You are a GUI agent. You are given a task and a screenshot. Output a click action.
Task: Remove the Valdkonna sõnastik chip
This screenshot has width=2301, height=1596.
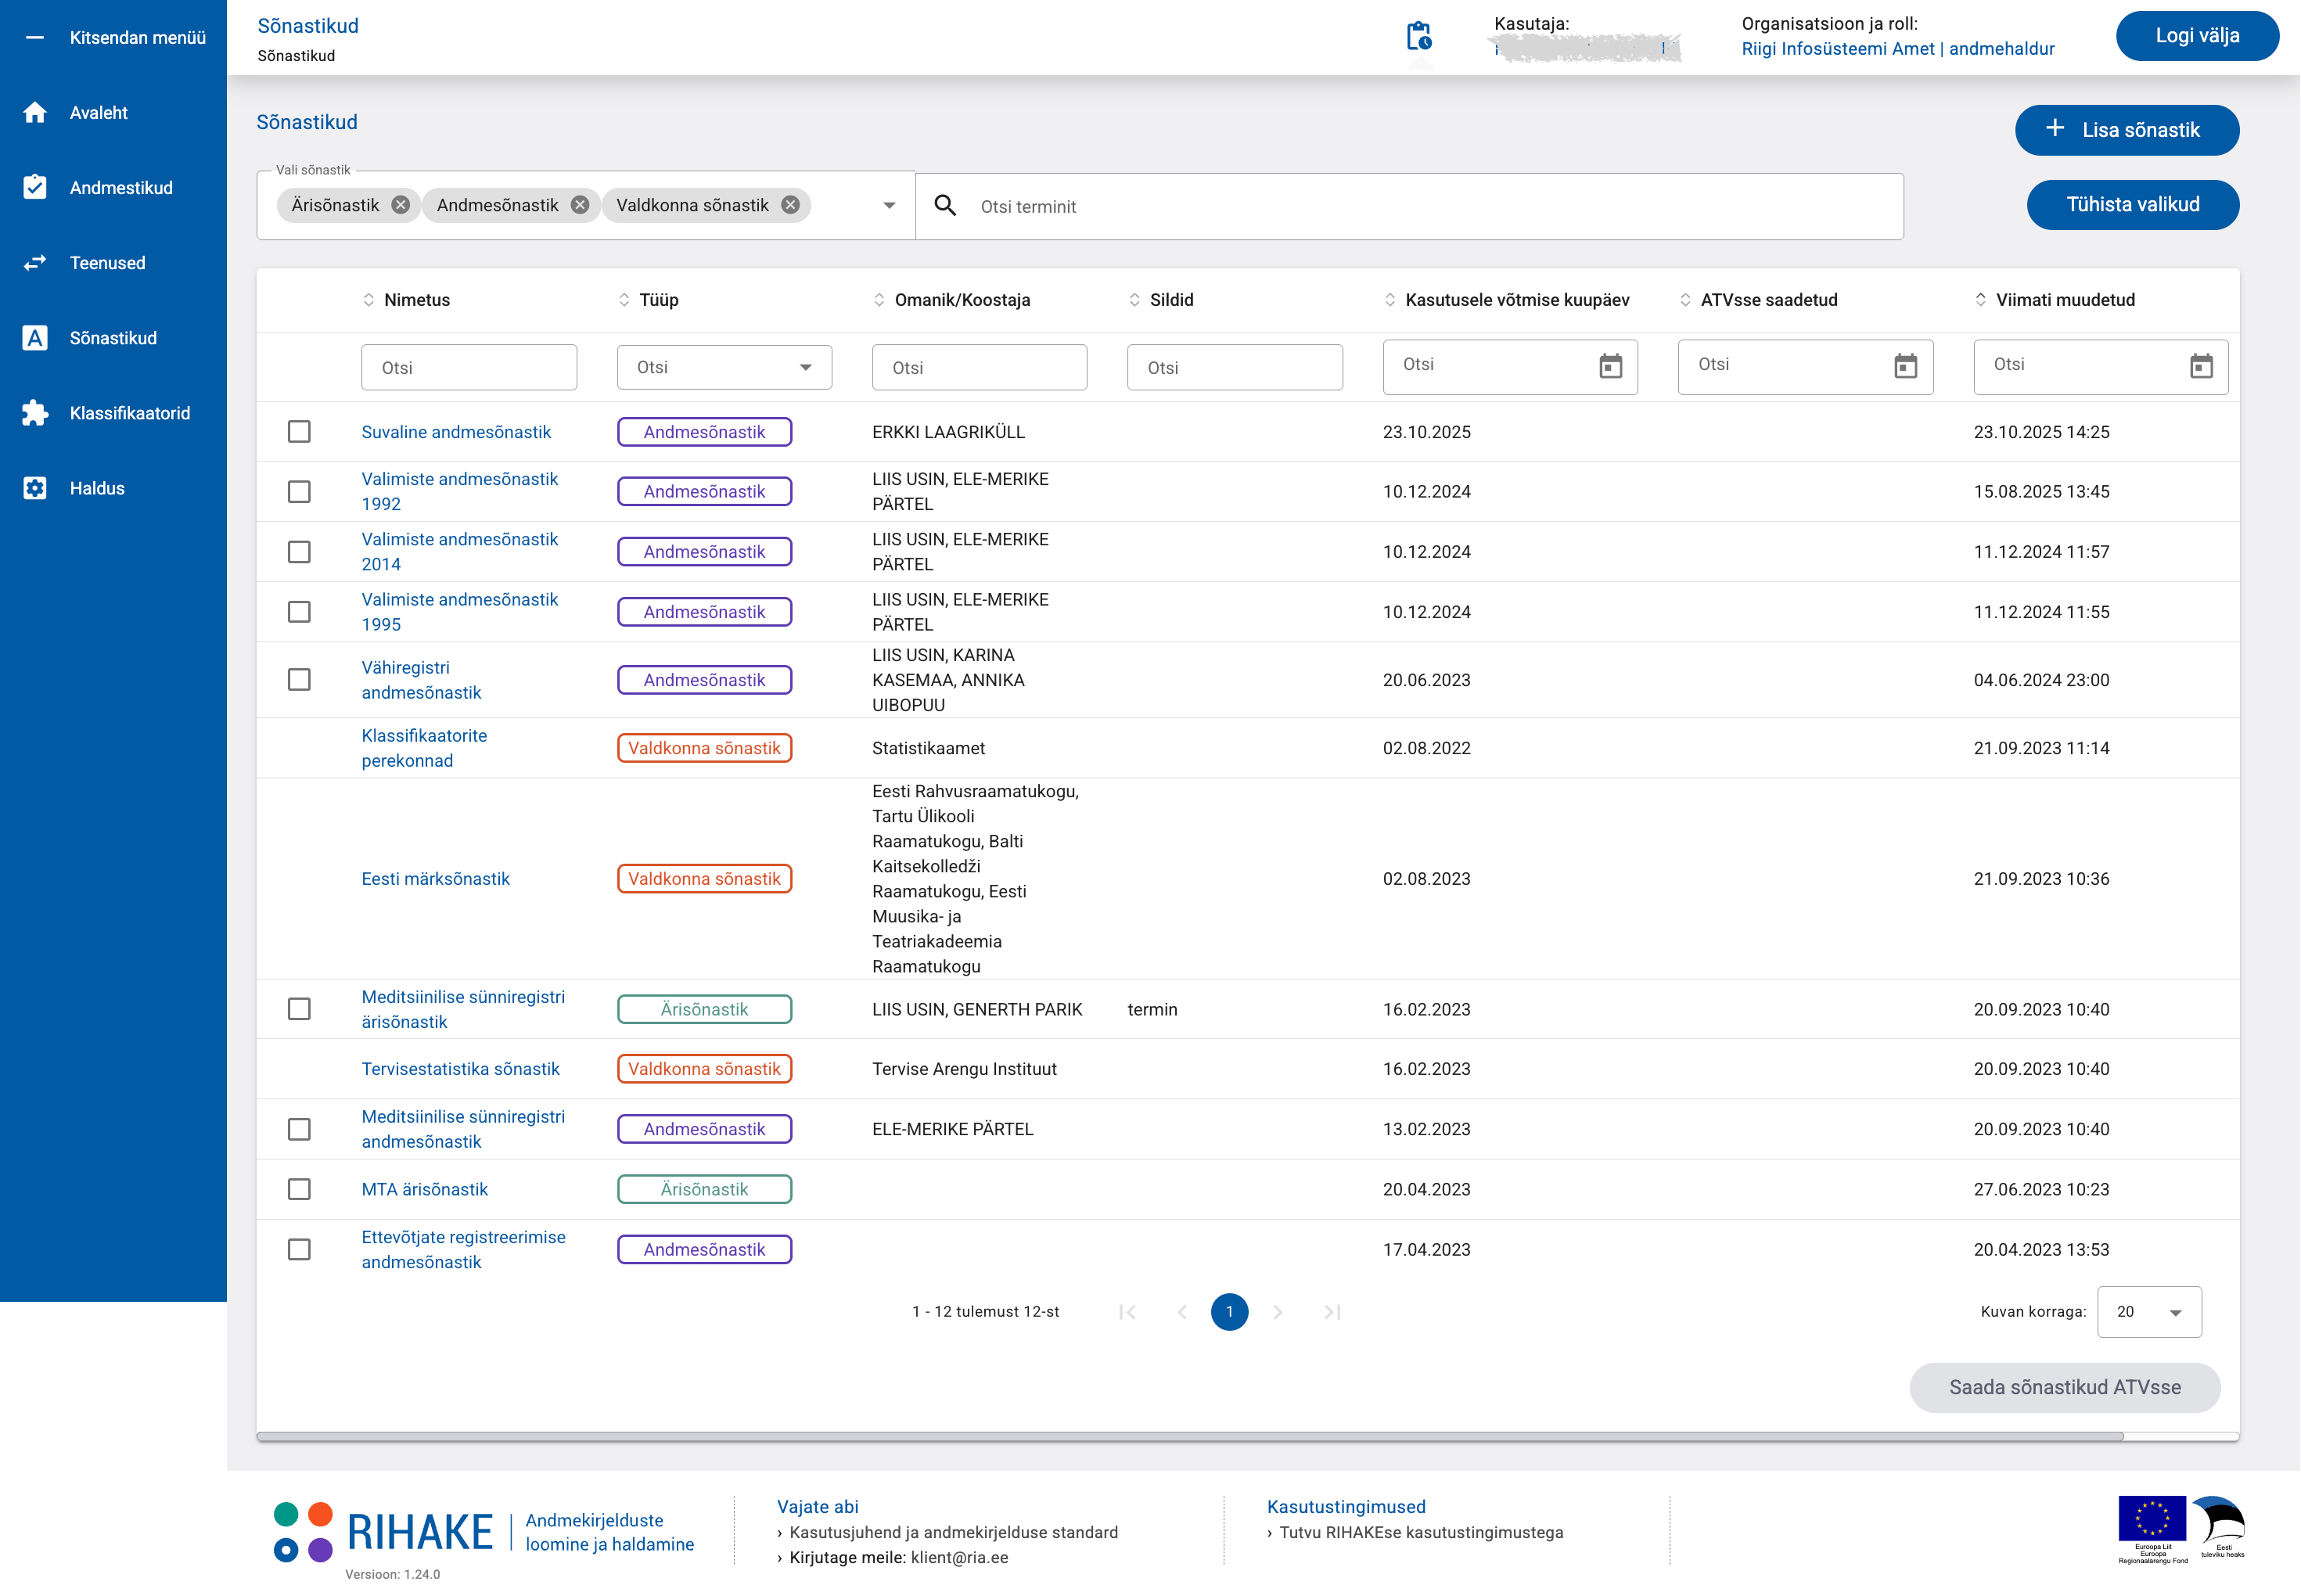click(x=790, y=205)
